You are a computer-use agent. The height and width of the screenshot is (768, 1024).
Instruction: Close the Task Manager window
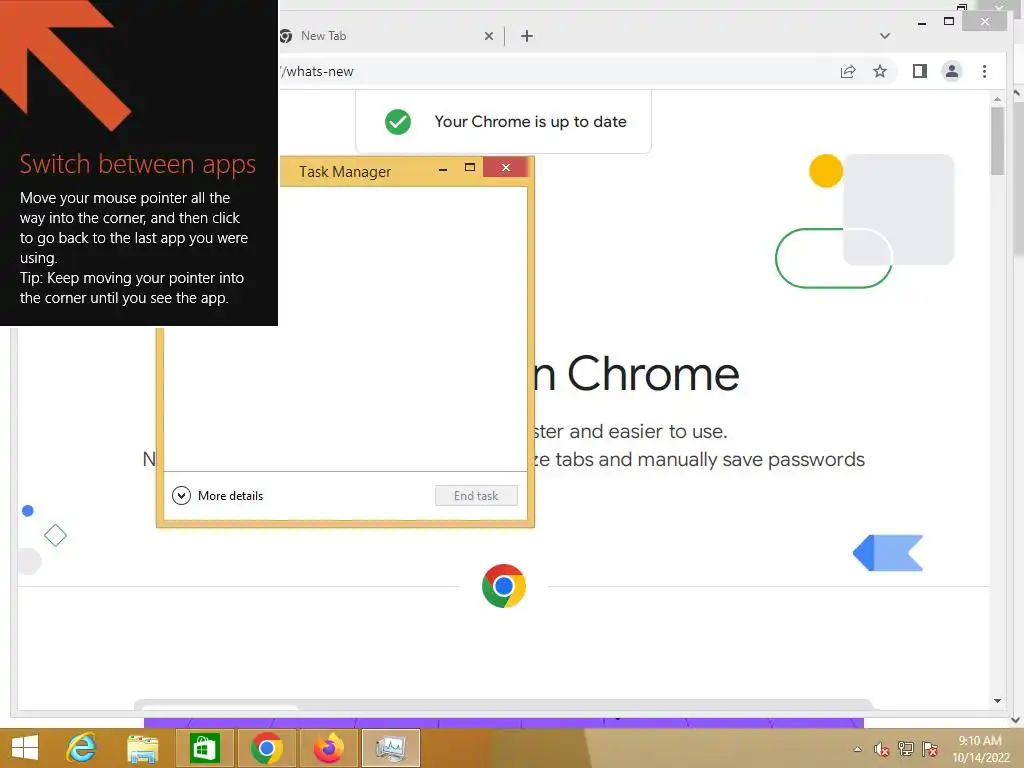[x=506, y=168]
